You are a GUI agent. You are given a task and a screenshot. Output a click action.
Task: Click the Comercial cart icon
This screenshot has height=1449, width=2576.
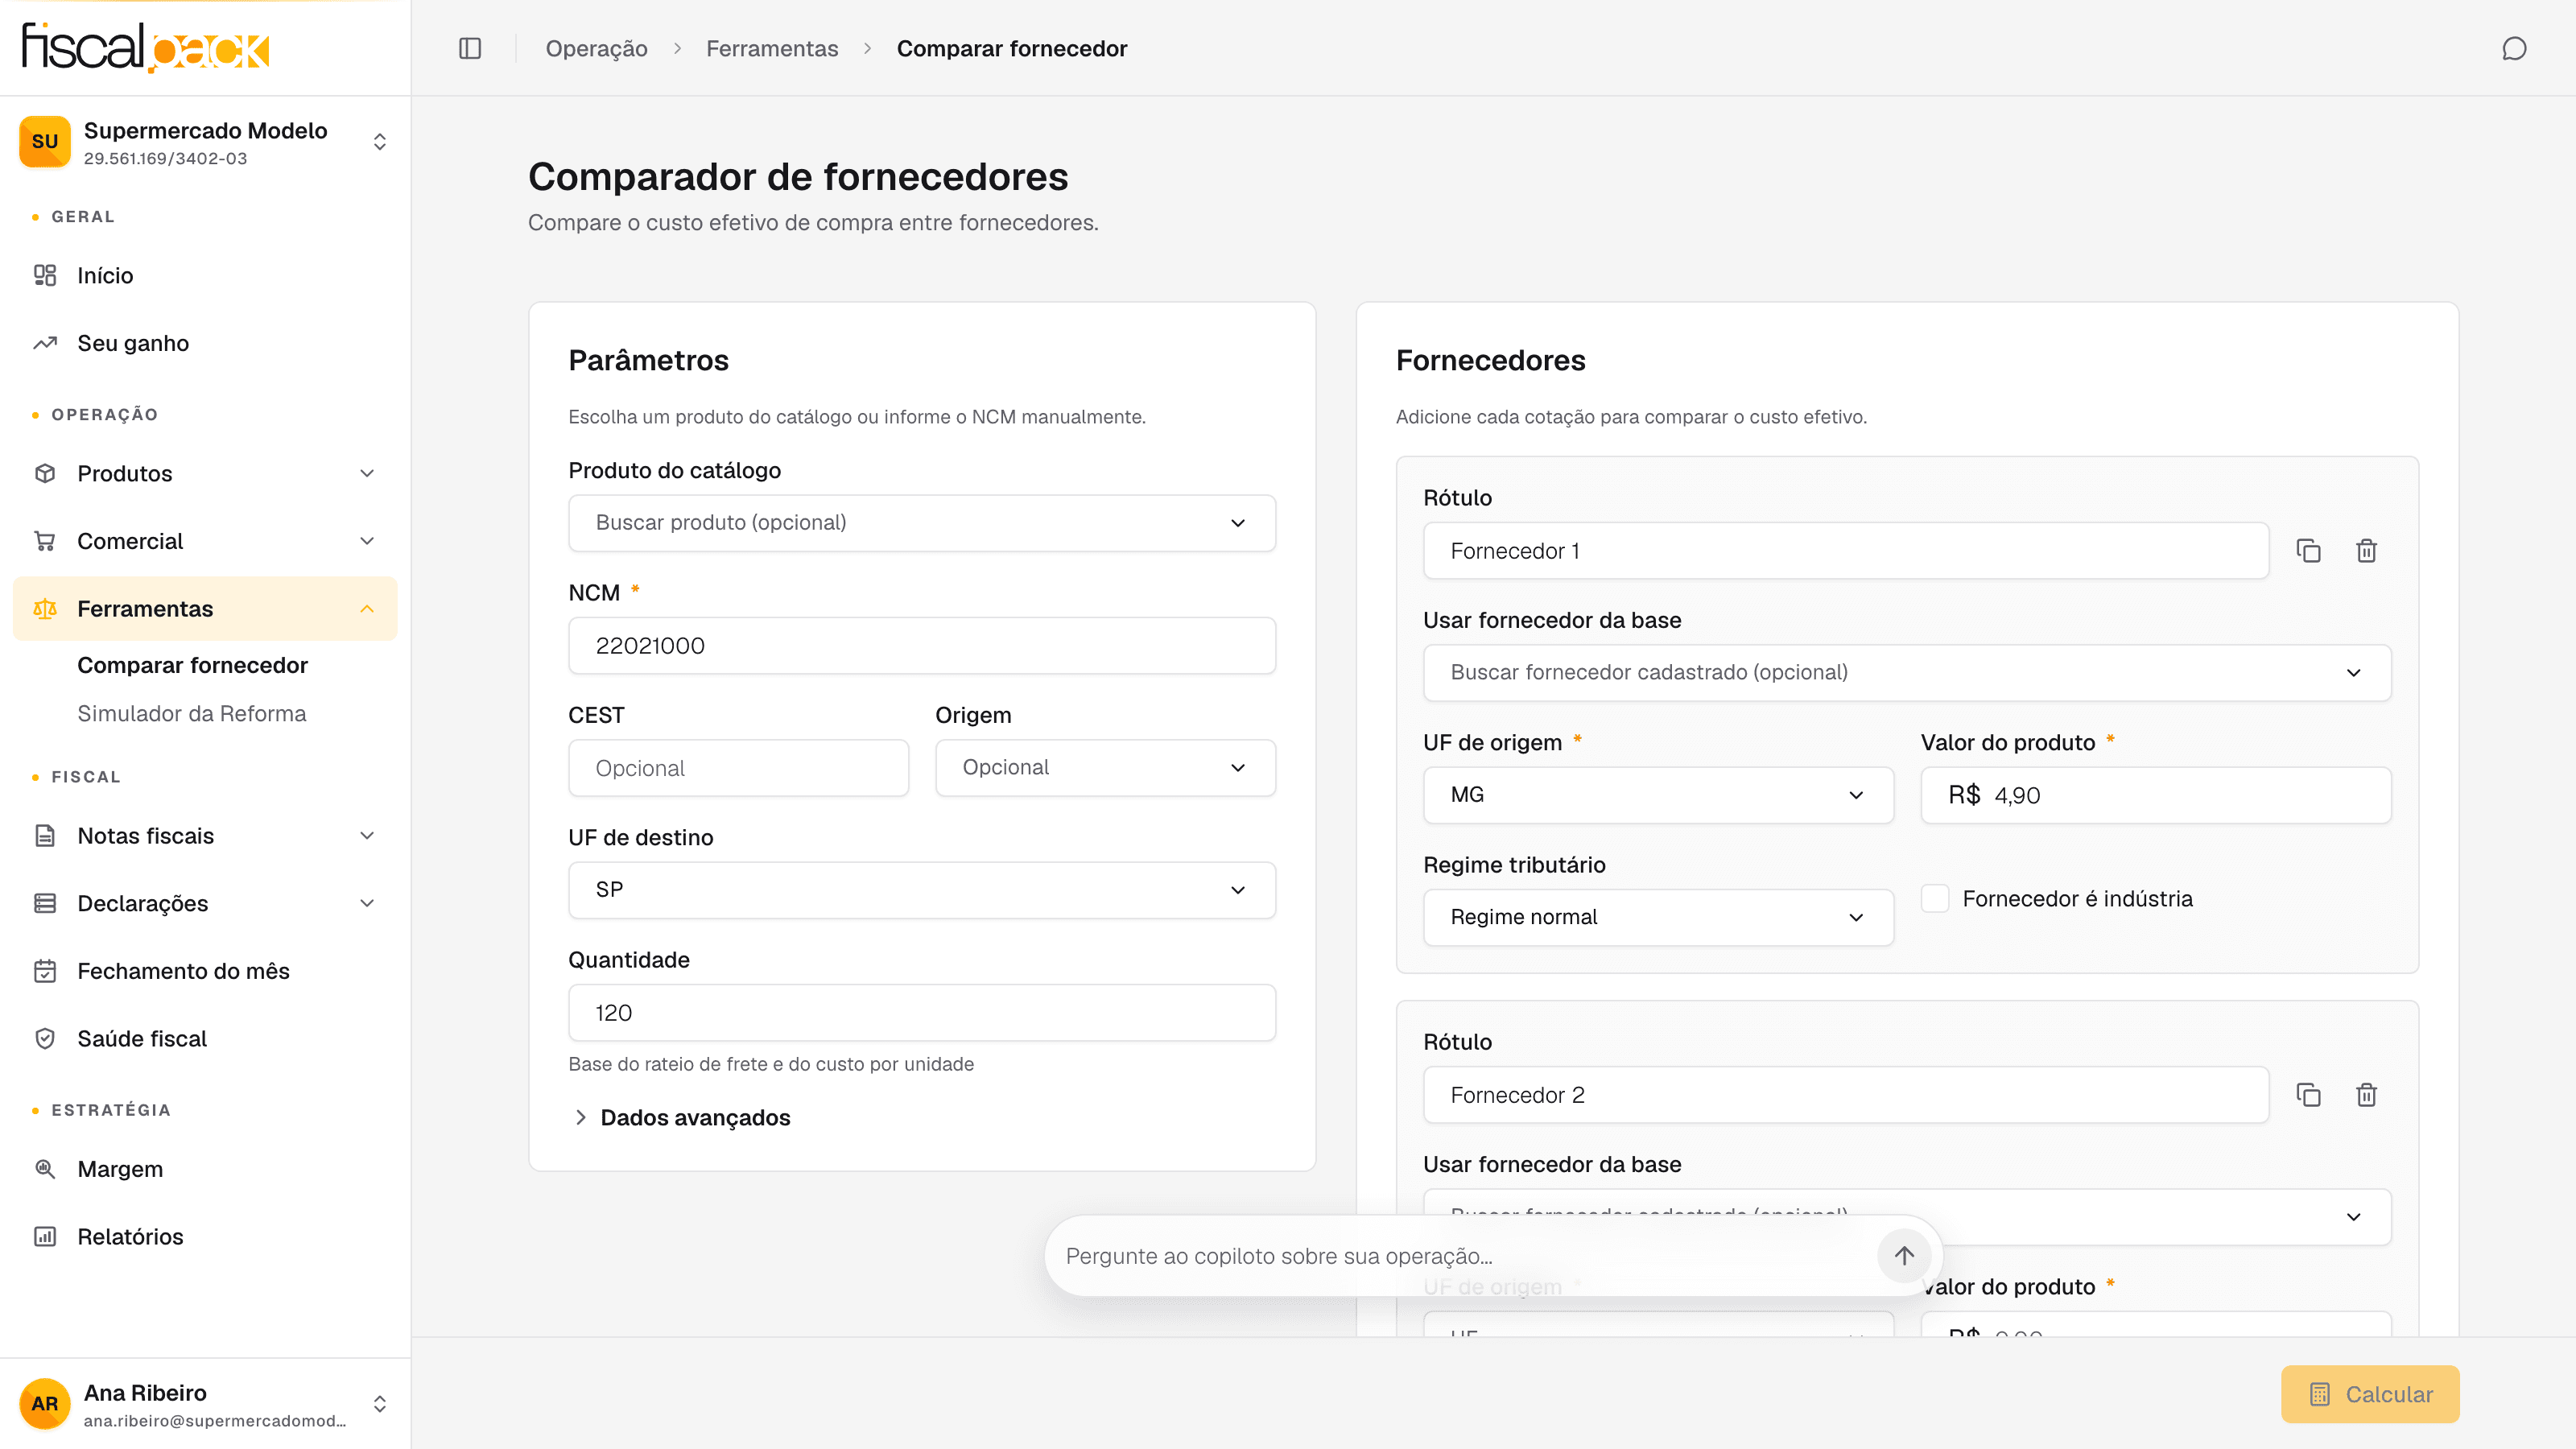45,541
